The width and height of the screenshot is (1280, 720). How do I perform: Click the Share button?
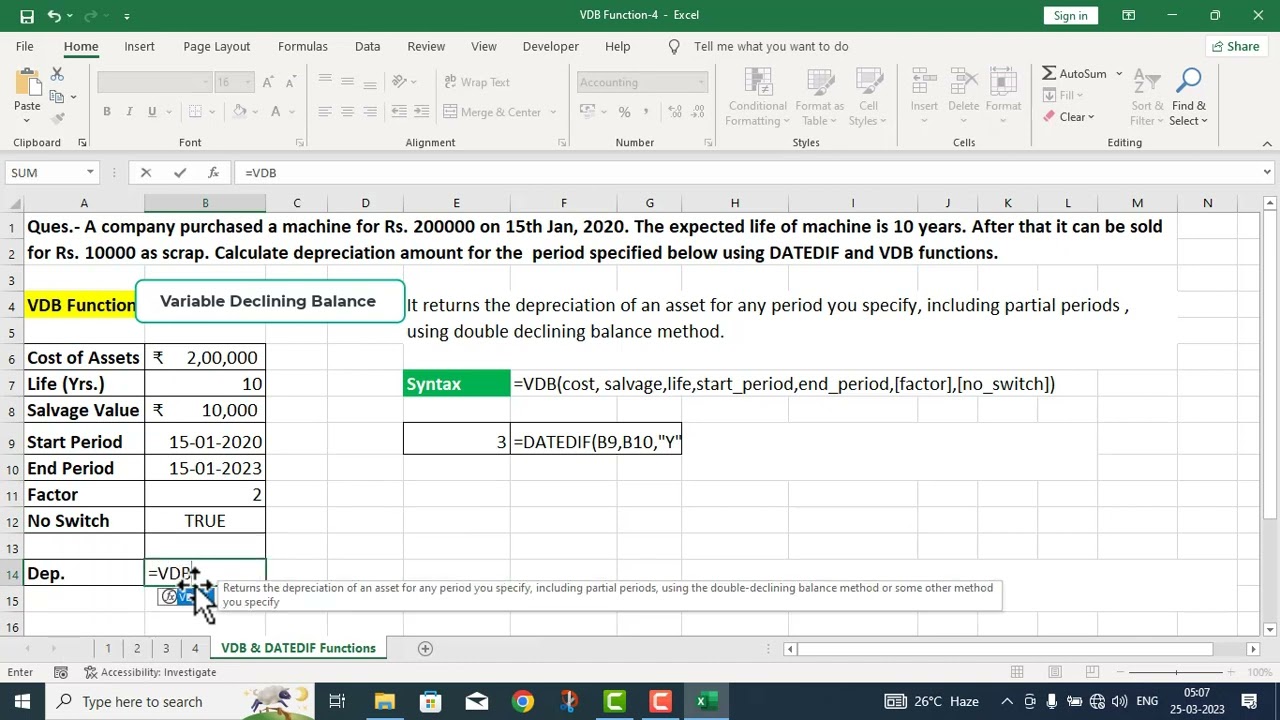[1235, 46]
